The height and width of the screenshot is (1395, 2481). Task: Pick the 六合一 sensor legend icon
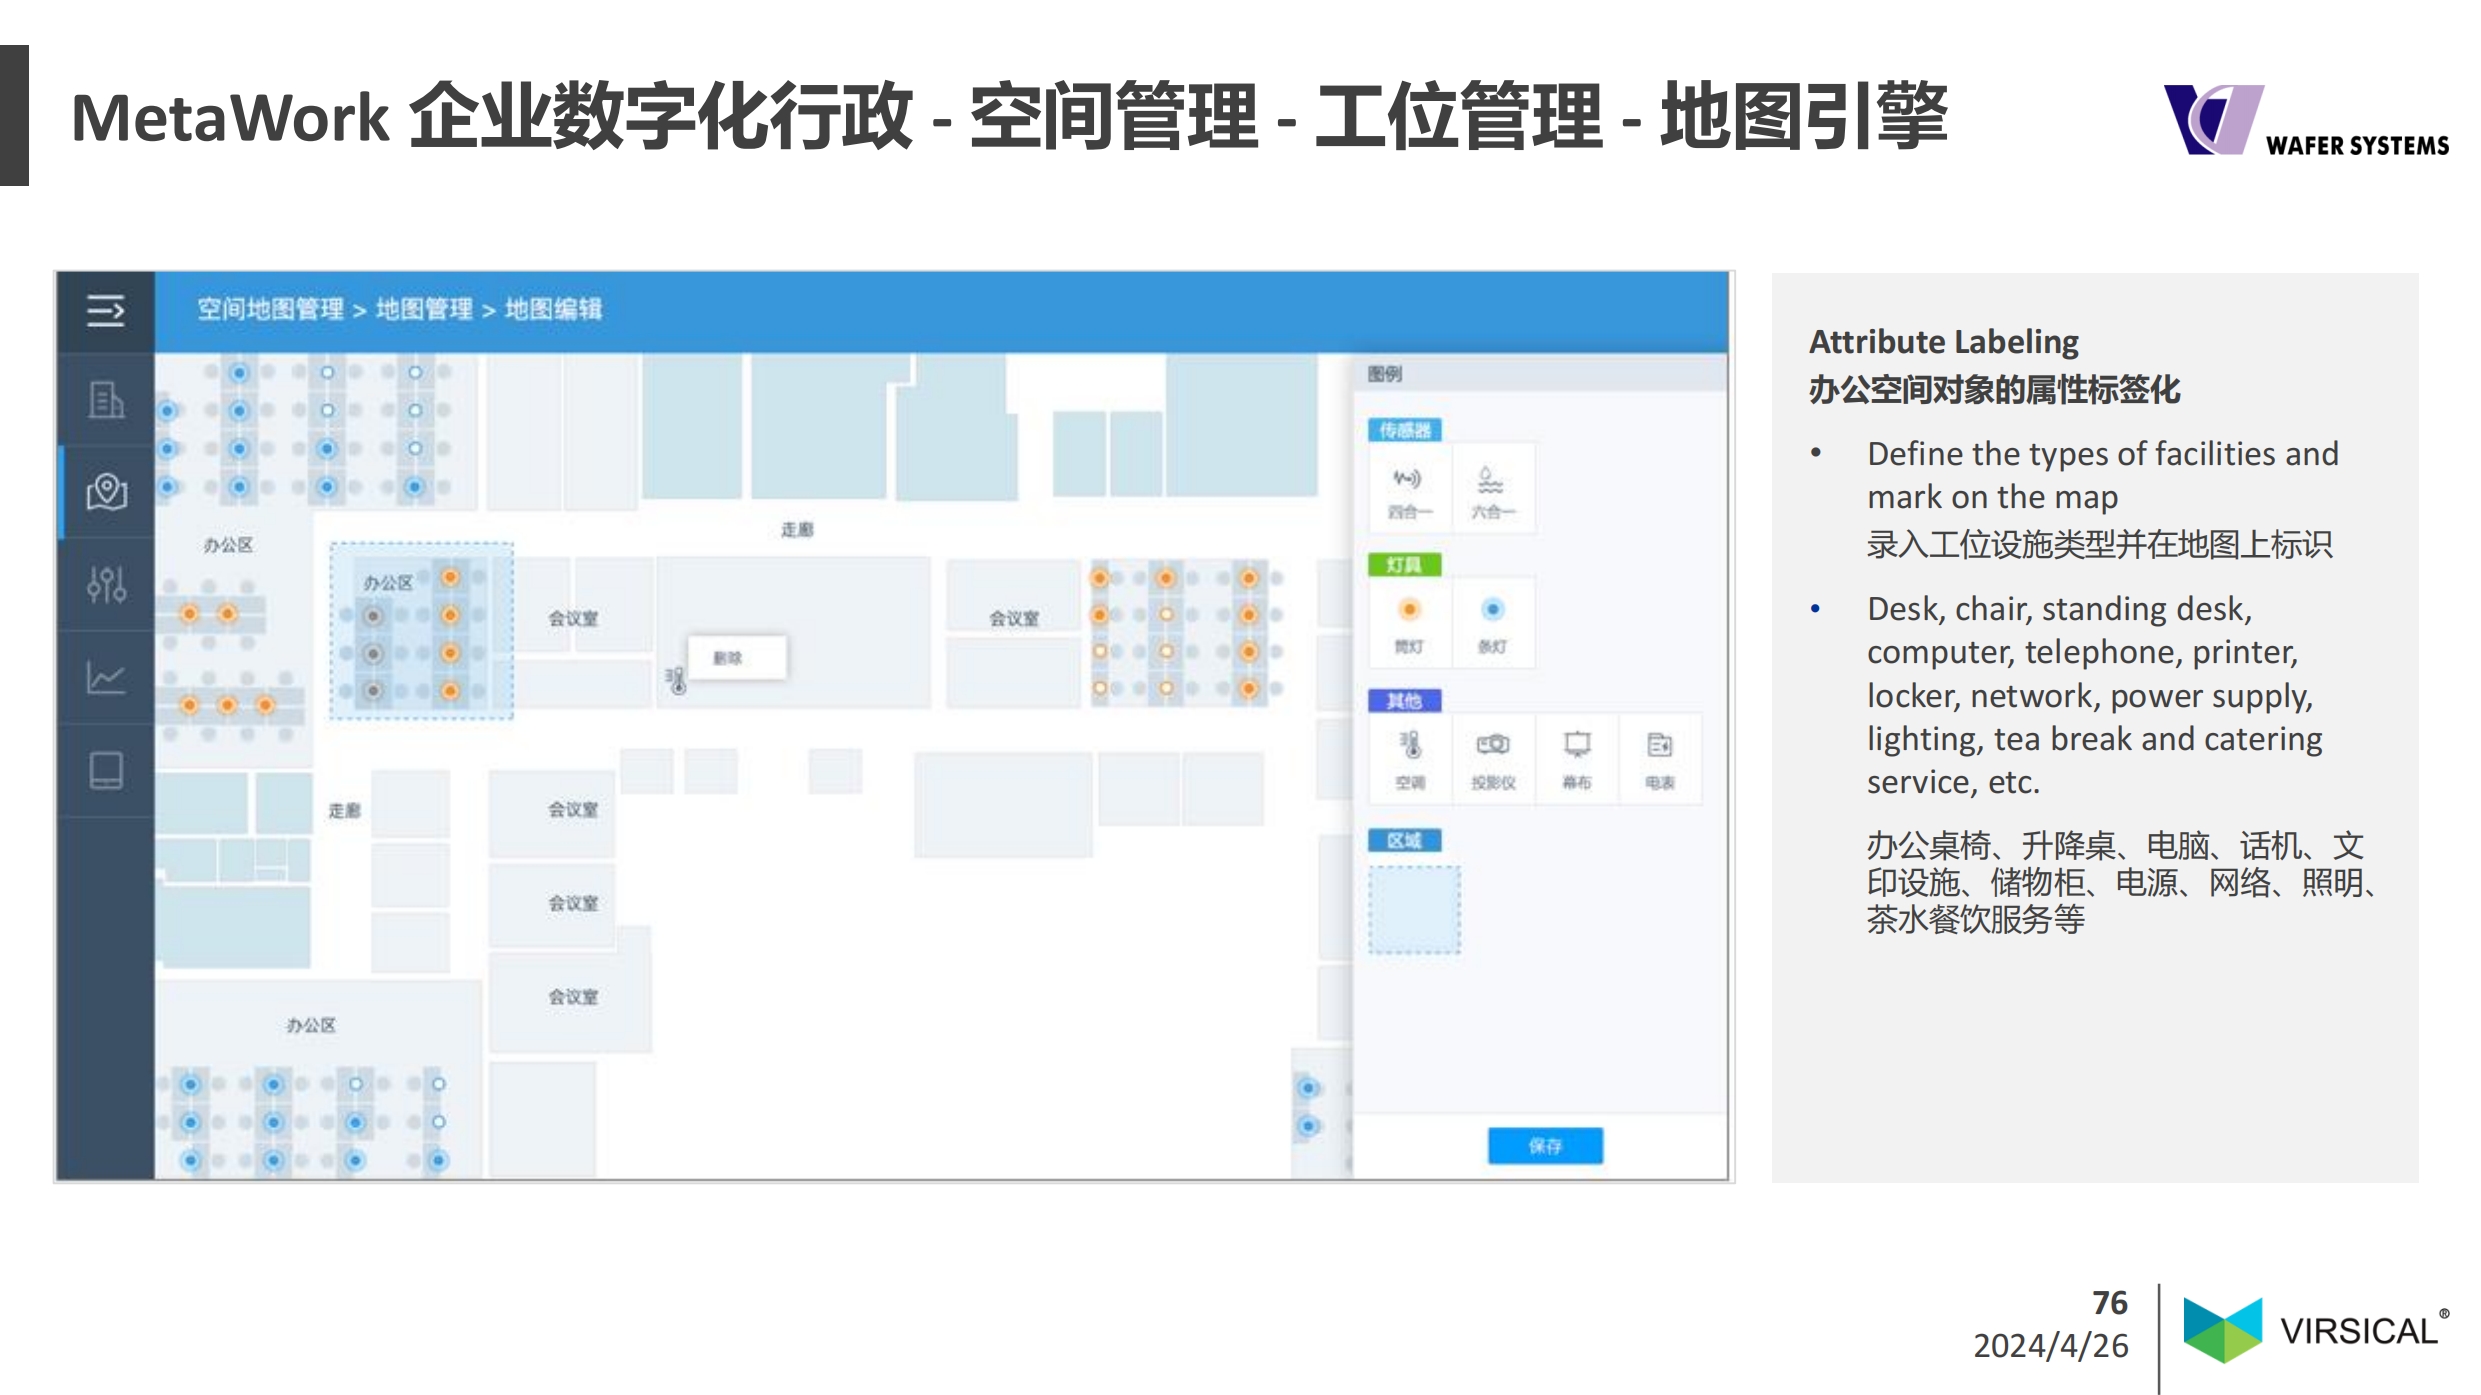click(x=1492, y=490)
